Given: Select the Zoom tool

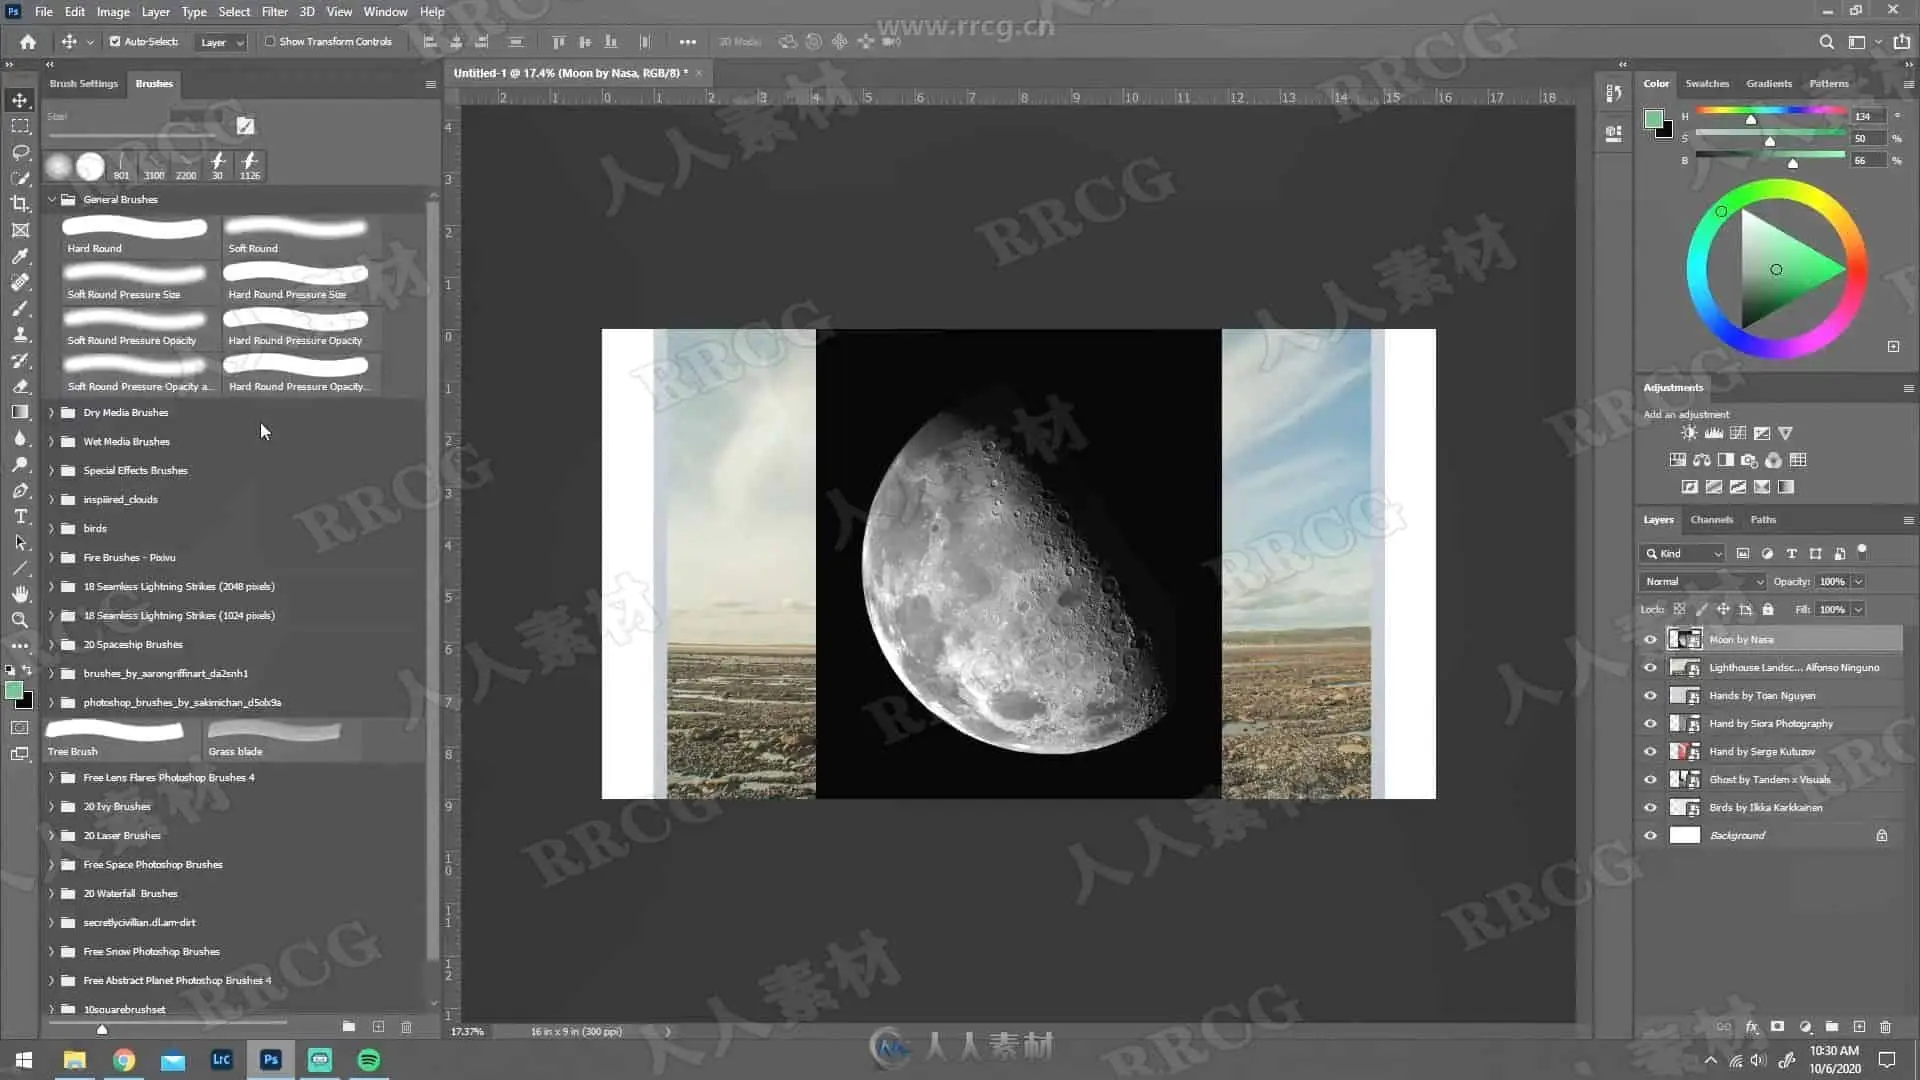Looking at the screenshot, I should coord(20,620).
